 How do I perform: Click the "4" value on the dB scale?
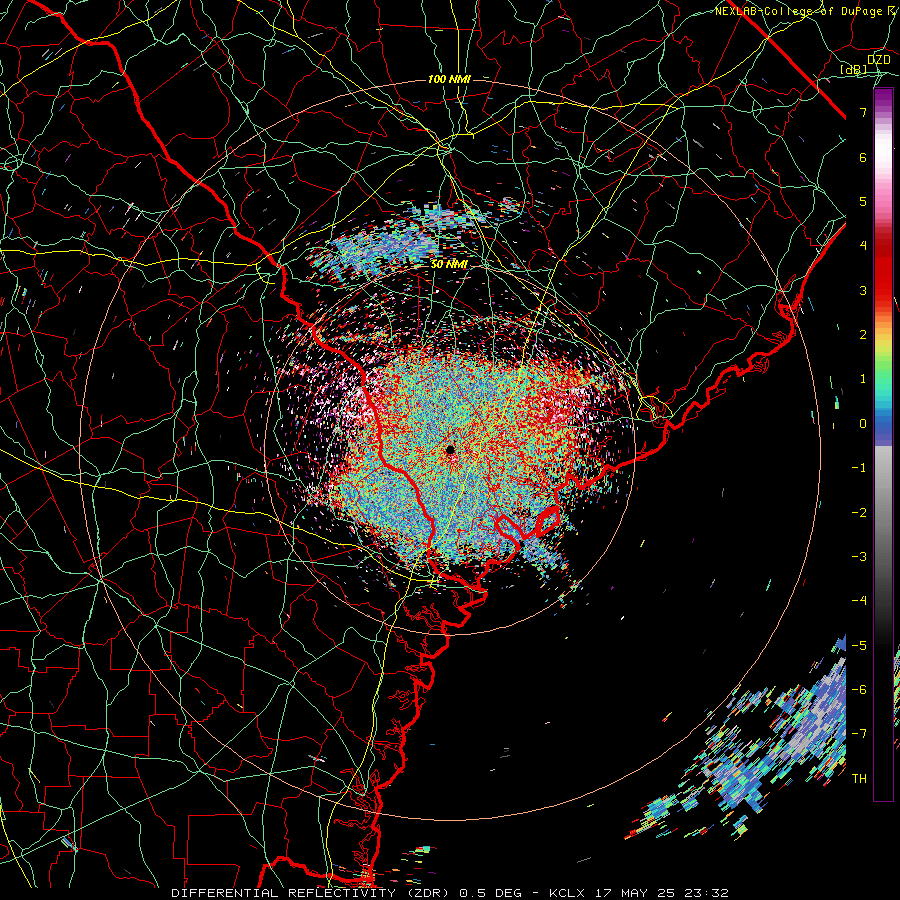pyautogui.click(x=863, y=246)
